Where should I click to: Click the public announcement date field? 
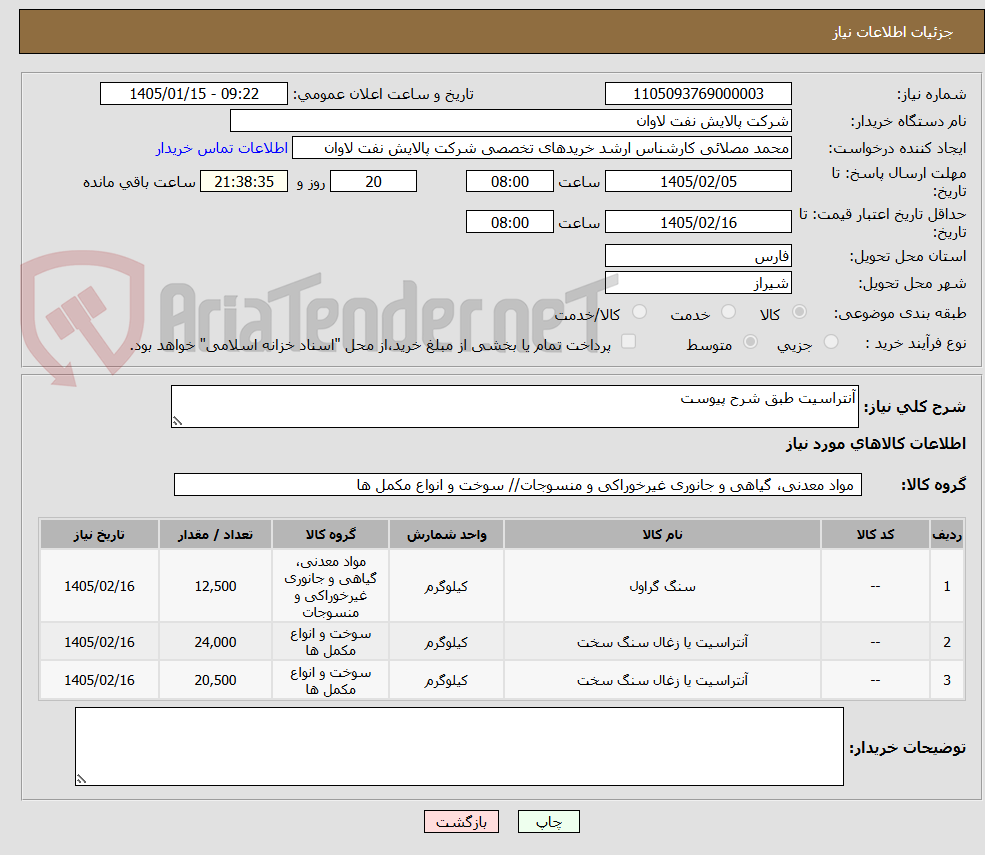pyautogui.click(x=193, y=94)
